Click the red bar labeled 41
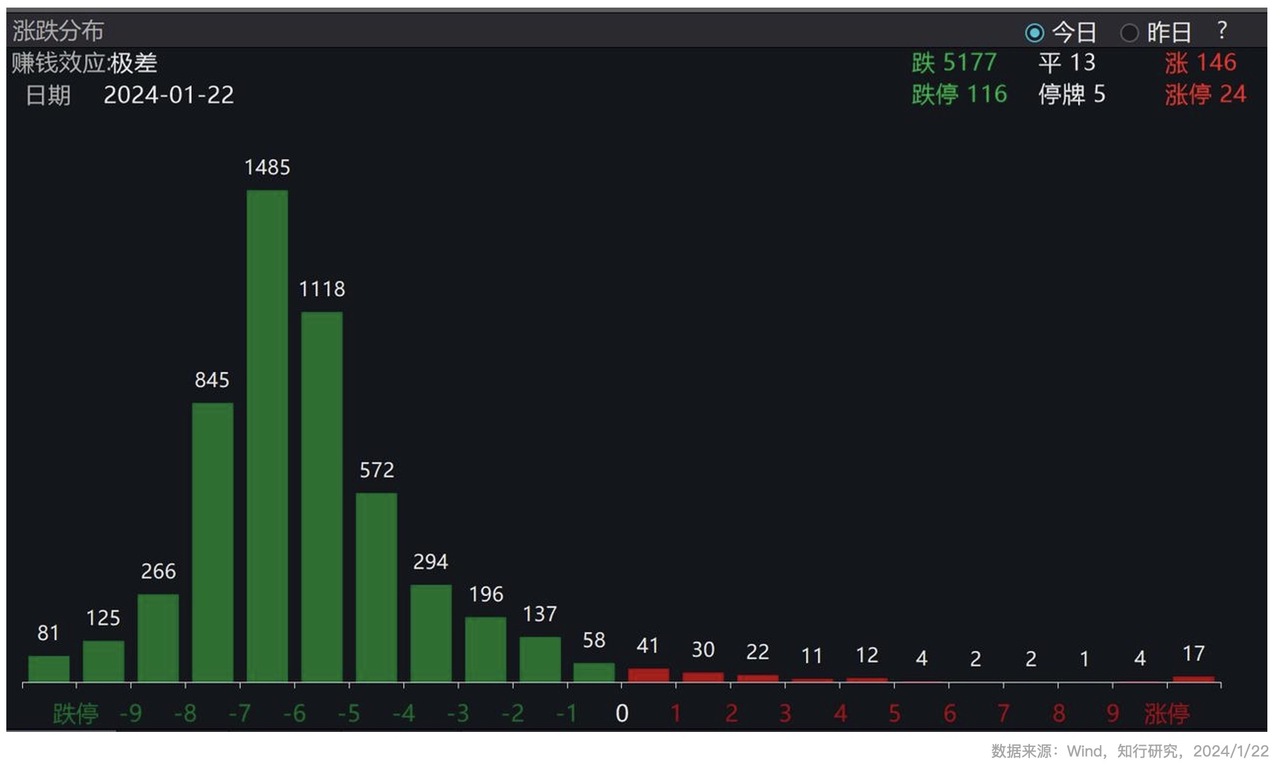The width and height of the screenshot is (1280, 766). pyautogui.click(x=648, y=675)
